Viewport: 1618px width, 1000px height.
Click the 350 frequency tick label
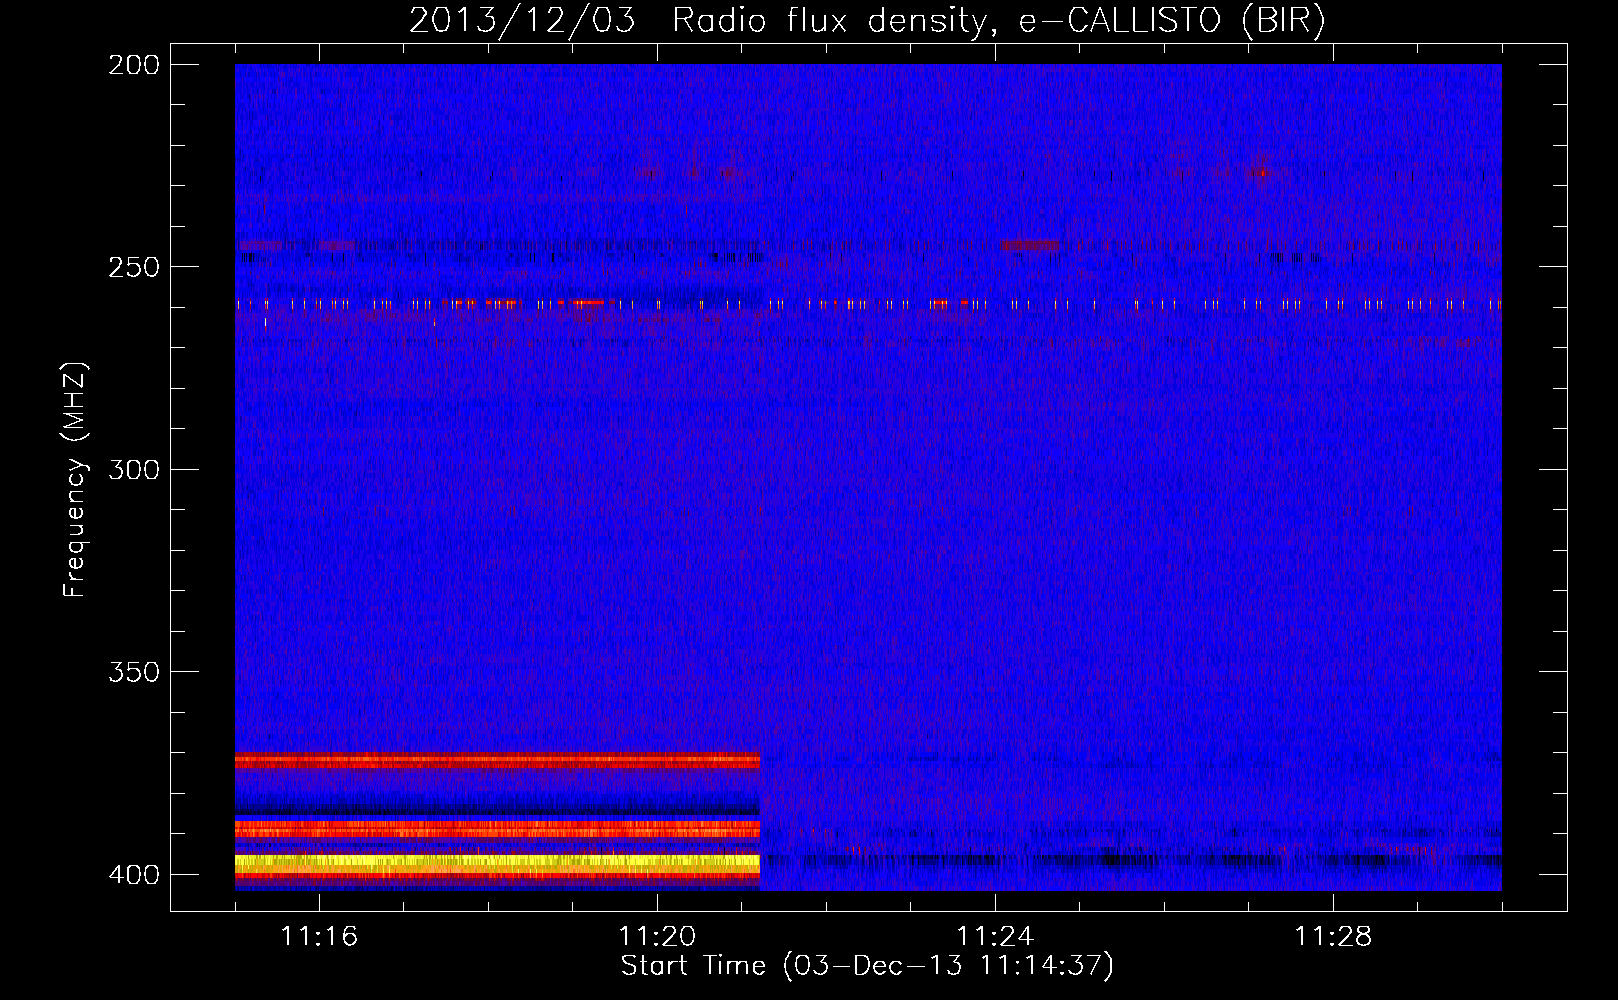(134, 672)
